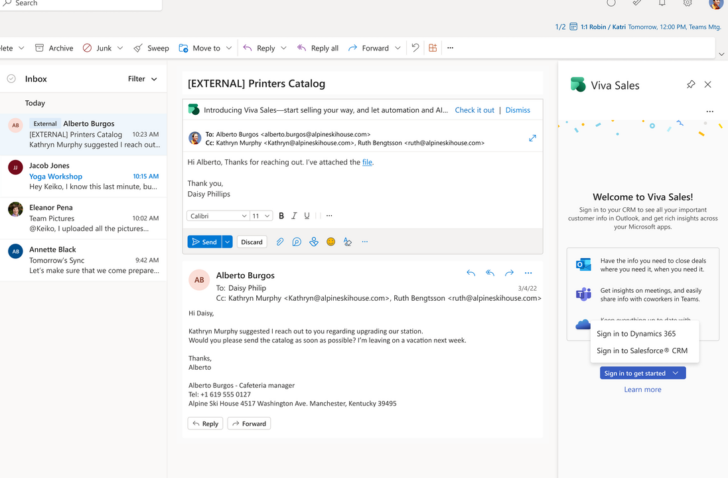
Task: Open the Calibri font dropdown
Action: tap(217, 216)
